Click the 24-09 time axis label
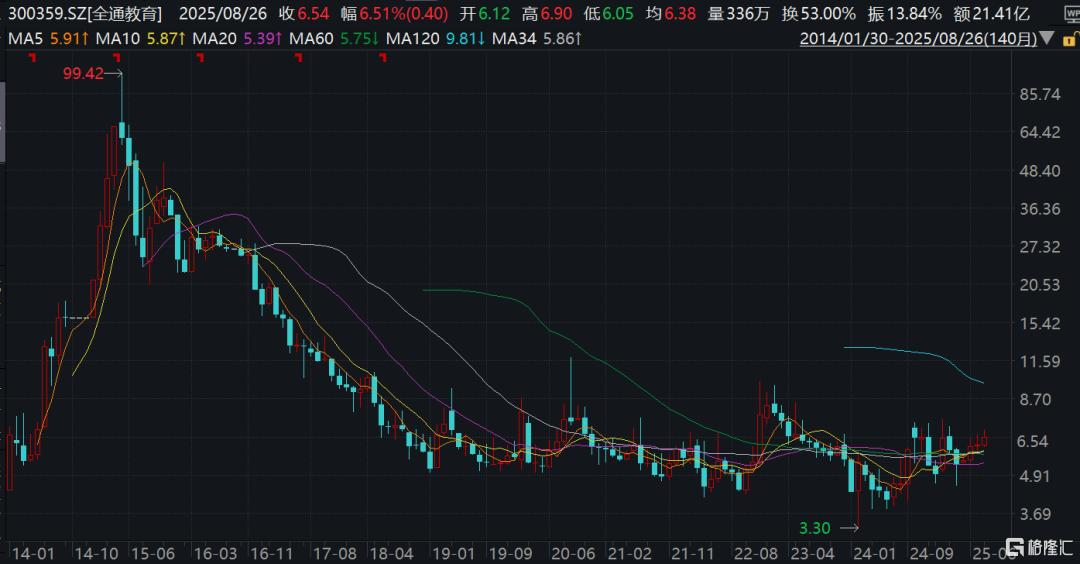1080x564 pixels. (931, 554)
